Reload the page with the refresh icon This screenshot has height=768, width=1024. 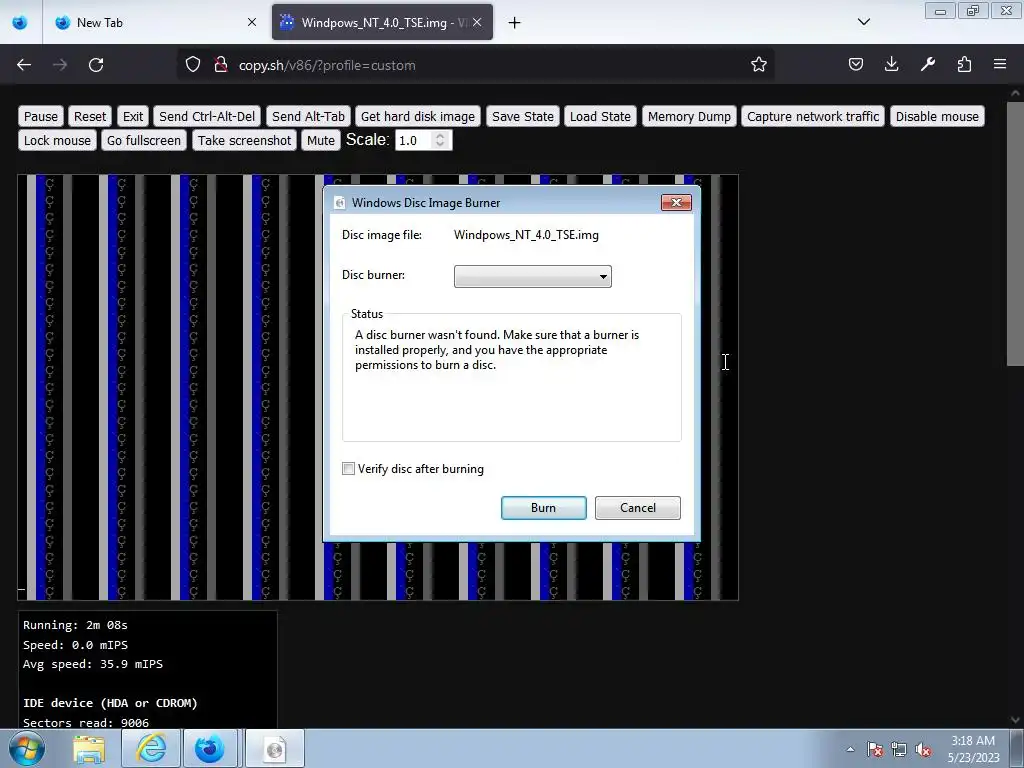96,65
